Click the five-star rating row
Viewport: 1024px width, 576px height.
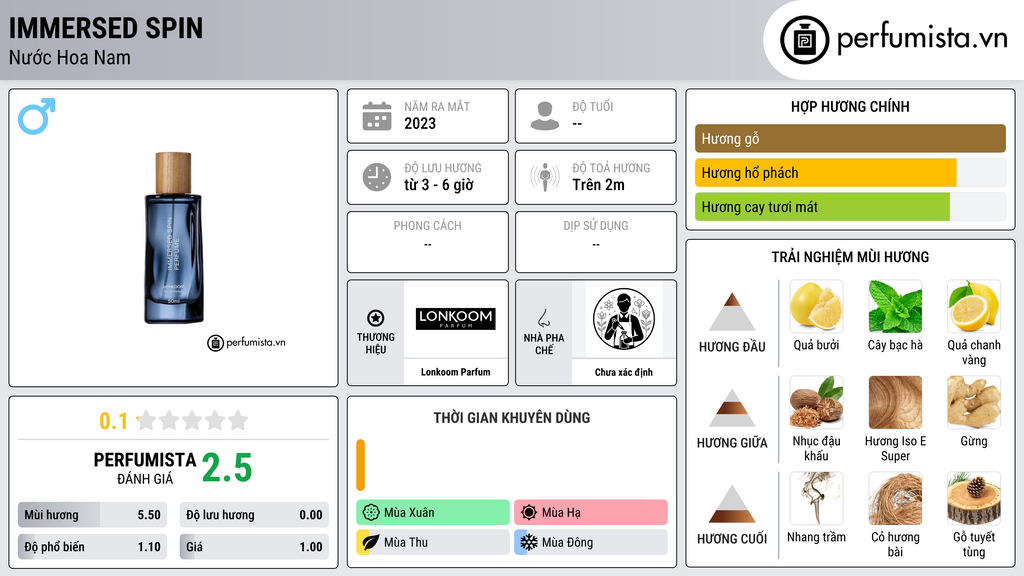point(192,421)
